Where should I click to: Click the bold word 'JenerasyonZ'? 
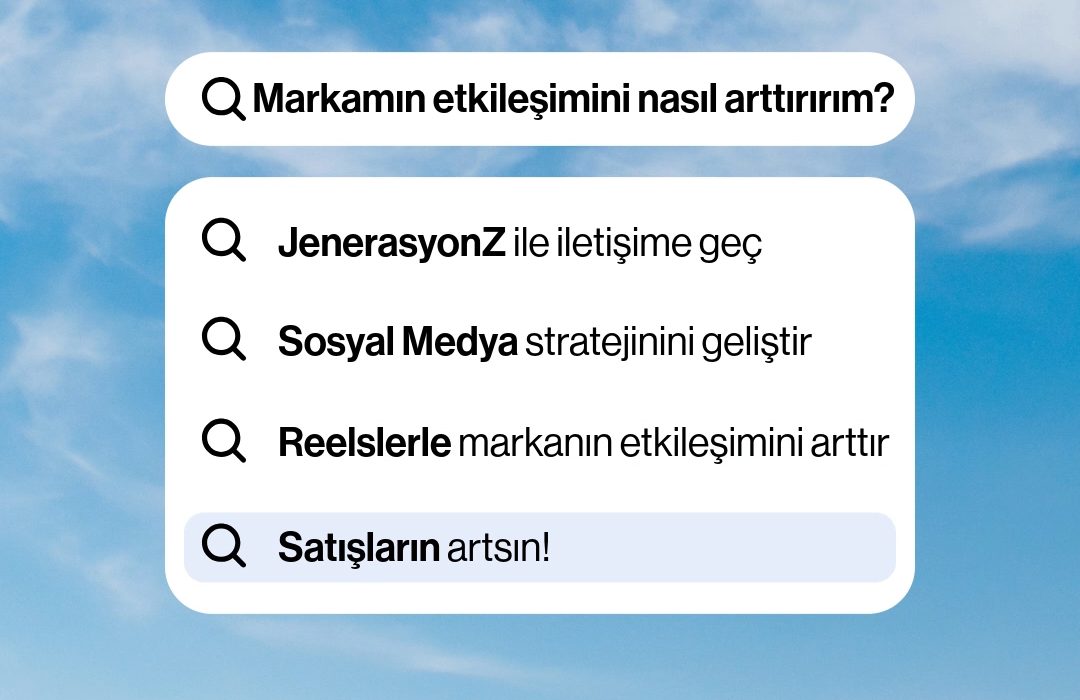point(392,243)
